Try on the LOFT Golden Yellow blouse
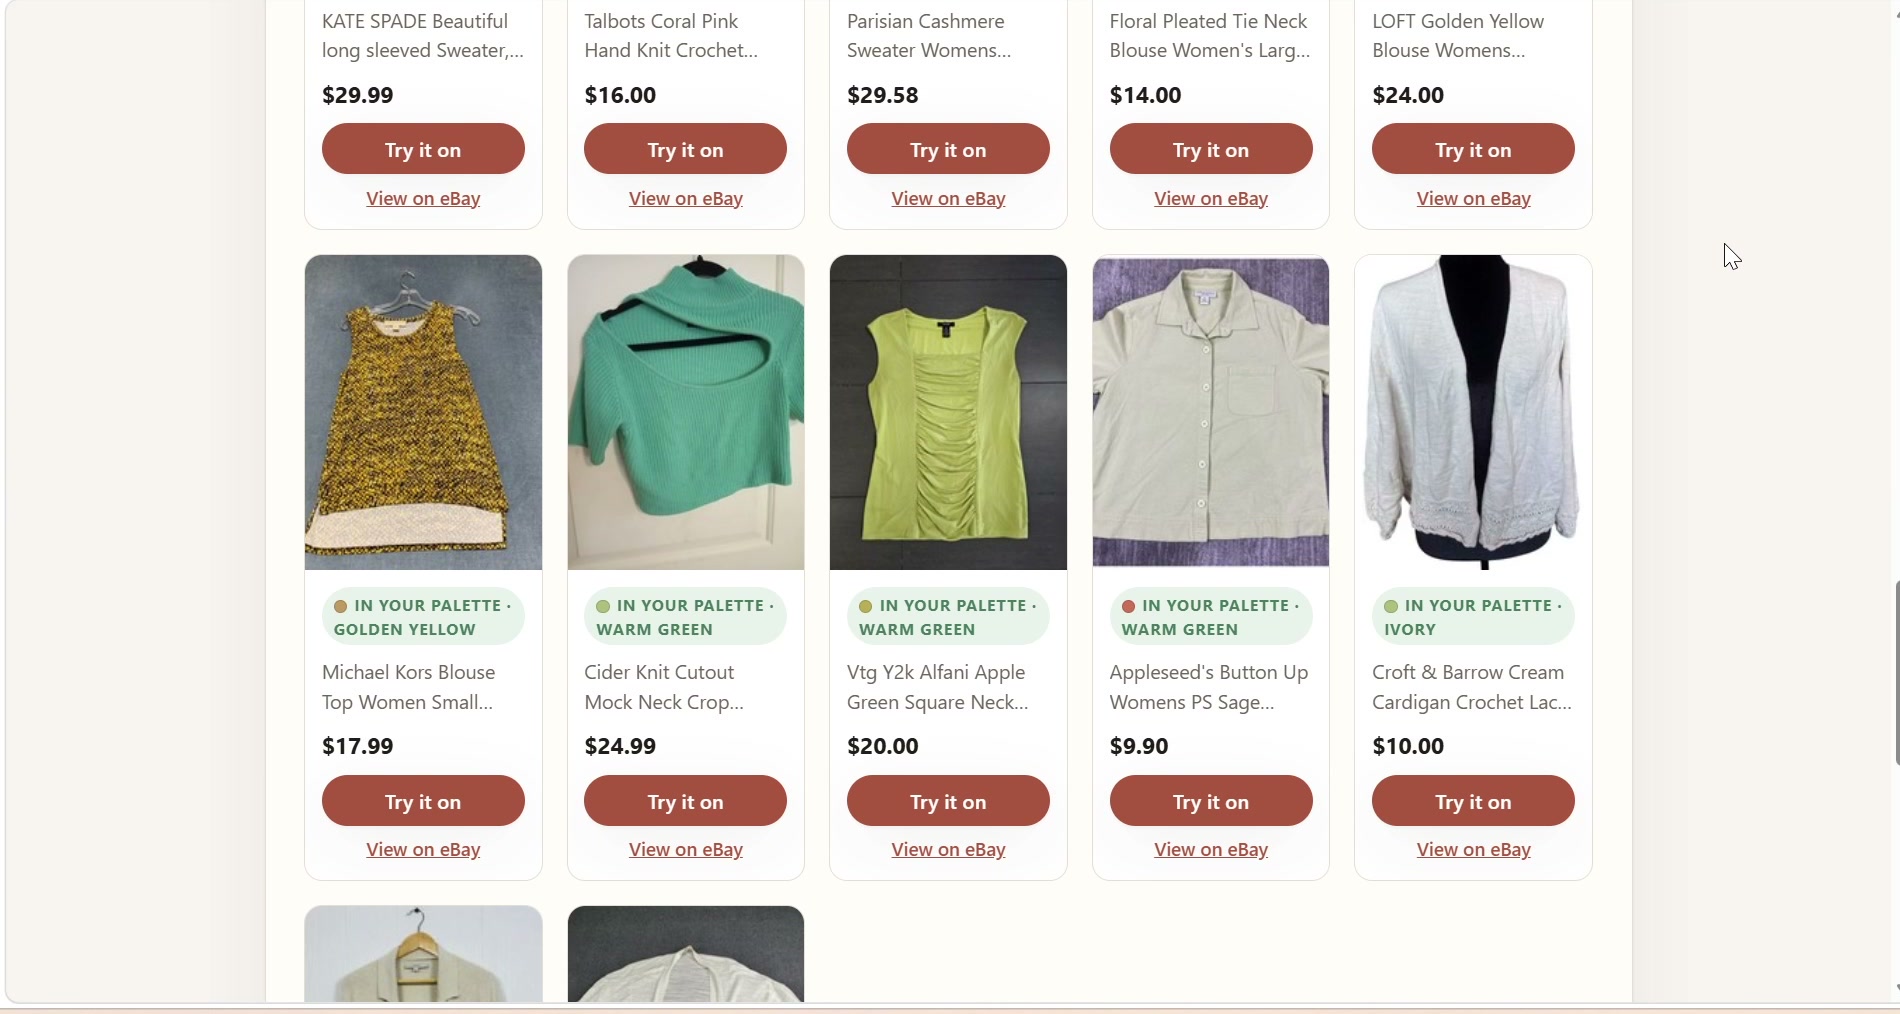This screenshot has width=1900, height=1014. click(1473, 149)
